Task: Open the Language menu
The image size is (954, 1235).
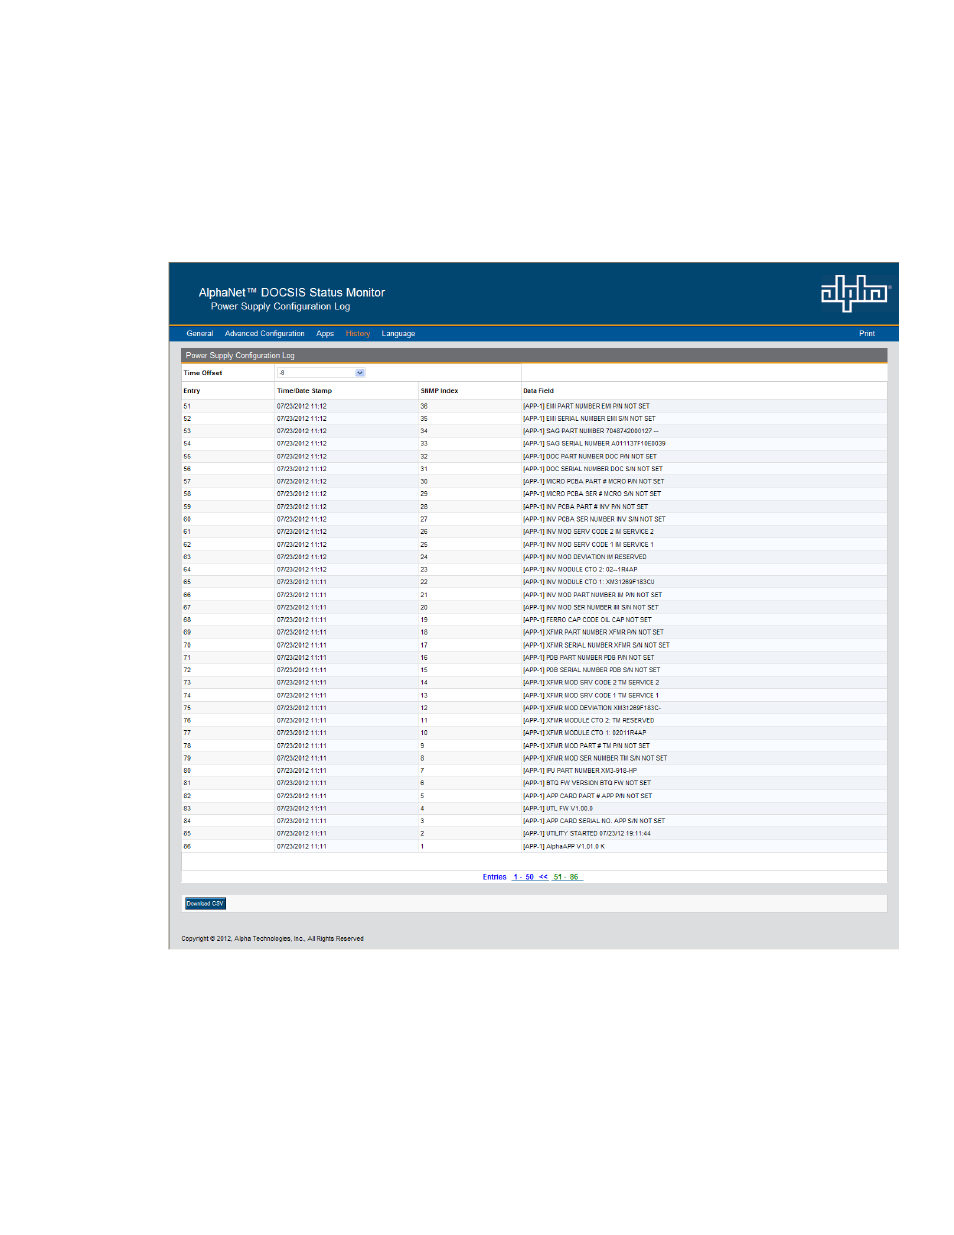Action: coord(398,334)
